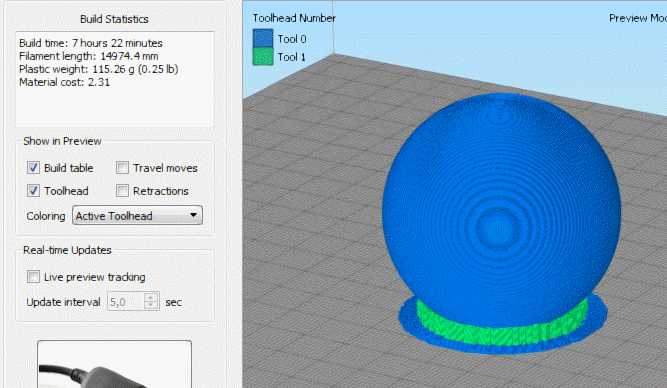The height and width of the screenshot is (388, 667).
Task: Uncheck the Toolhead checkbox
Action: click(33, 191)
